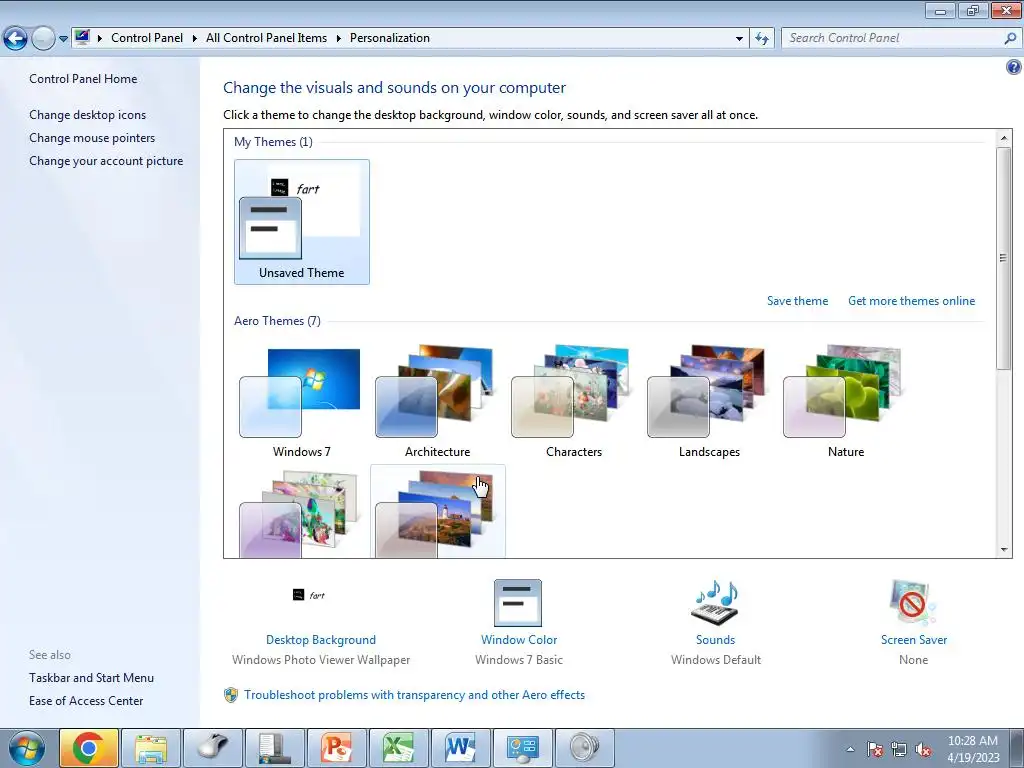Expand arrow after Control Panel breadcrumb
The height and width of the screenshot is (768, 1024).
[x=195, y=39]
